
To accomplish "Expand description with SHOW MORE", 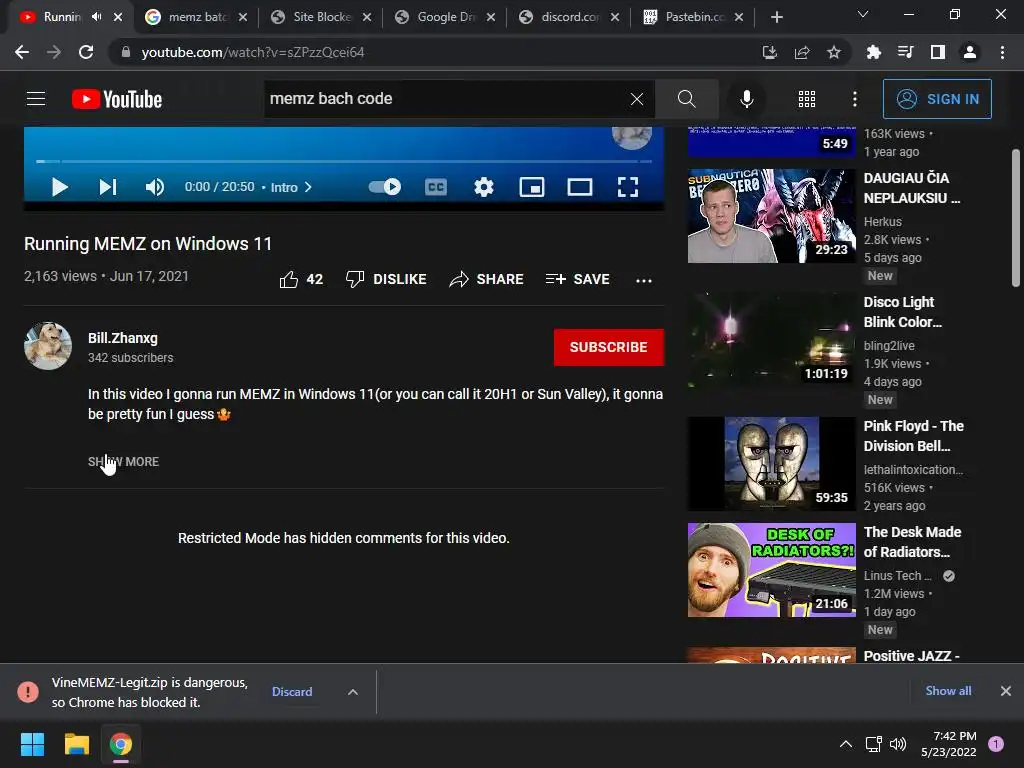I will pos(123,462).
